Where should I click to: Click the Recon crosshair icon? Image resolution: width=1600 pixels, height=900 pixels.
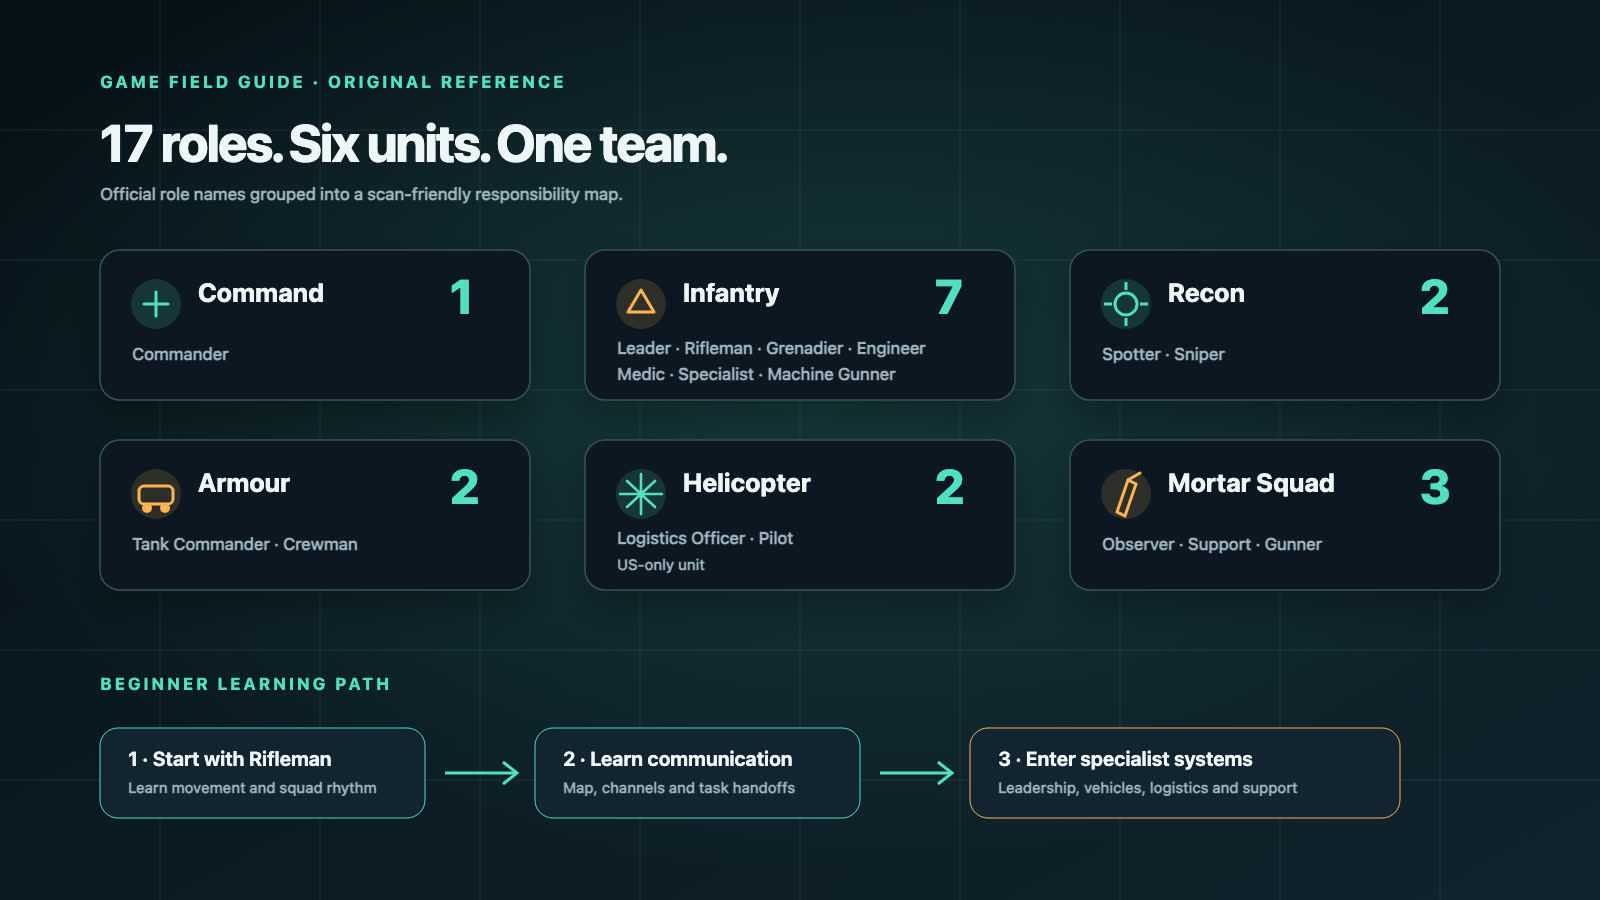point(1126,304)
